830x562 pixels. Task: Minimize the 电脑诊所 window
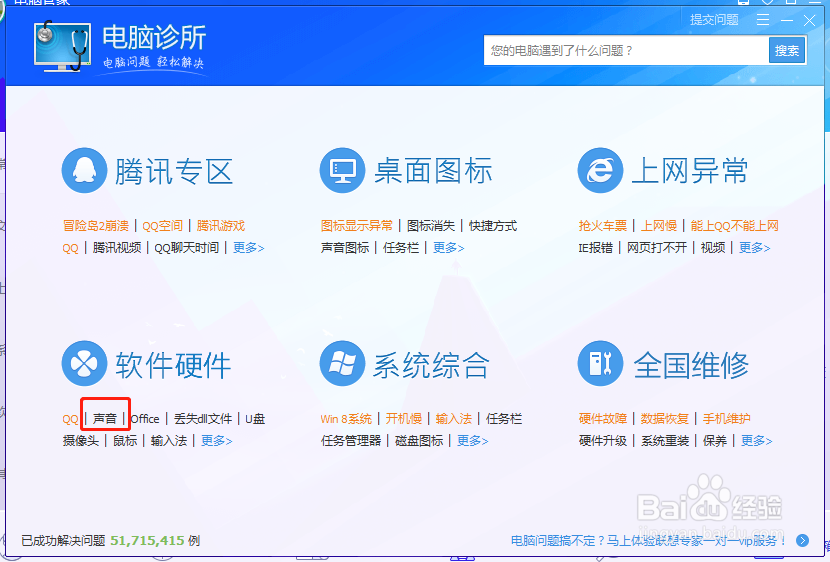[x=787, y=20]
